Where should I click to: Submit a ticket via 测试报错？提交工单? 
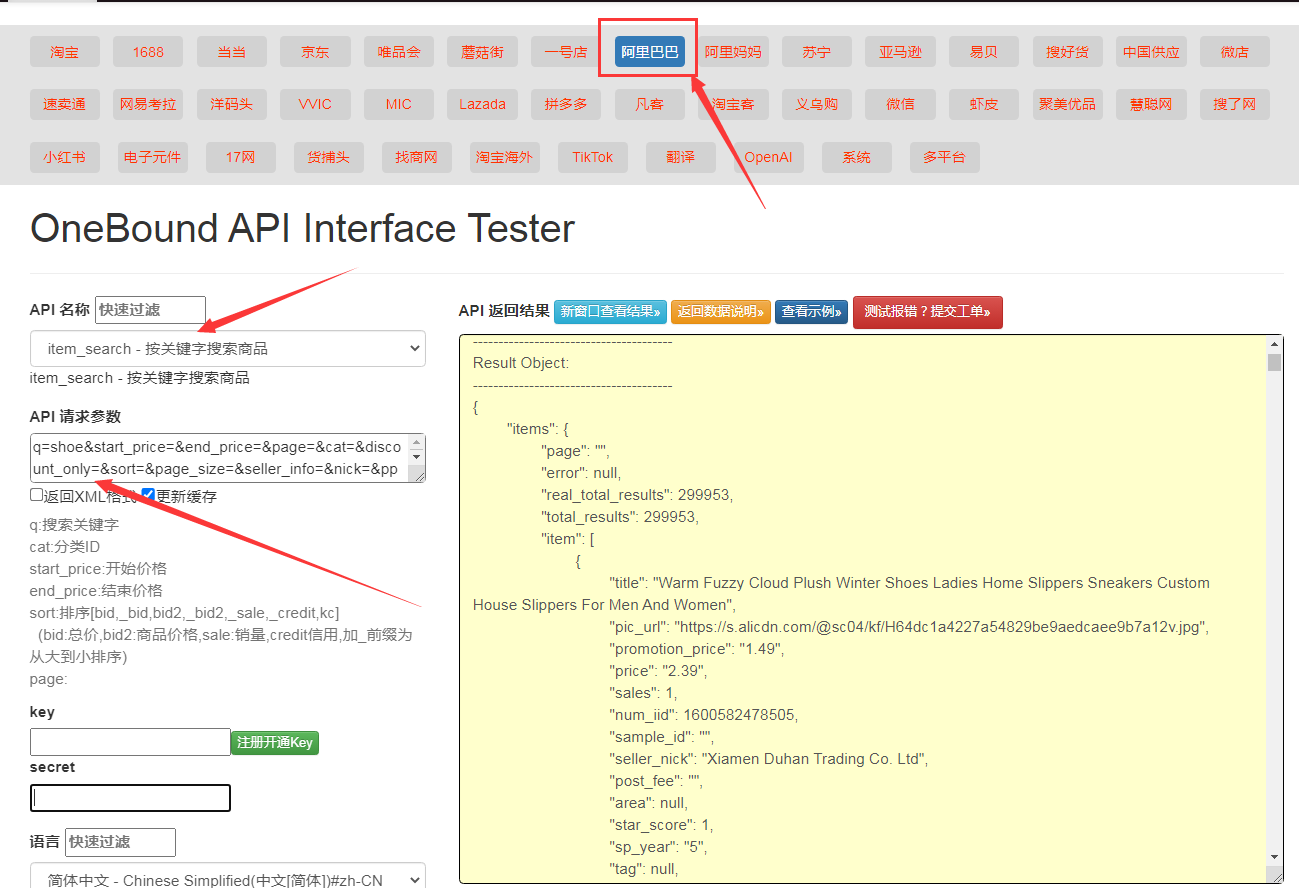(928, 312)
